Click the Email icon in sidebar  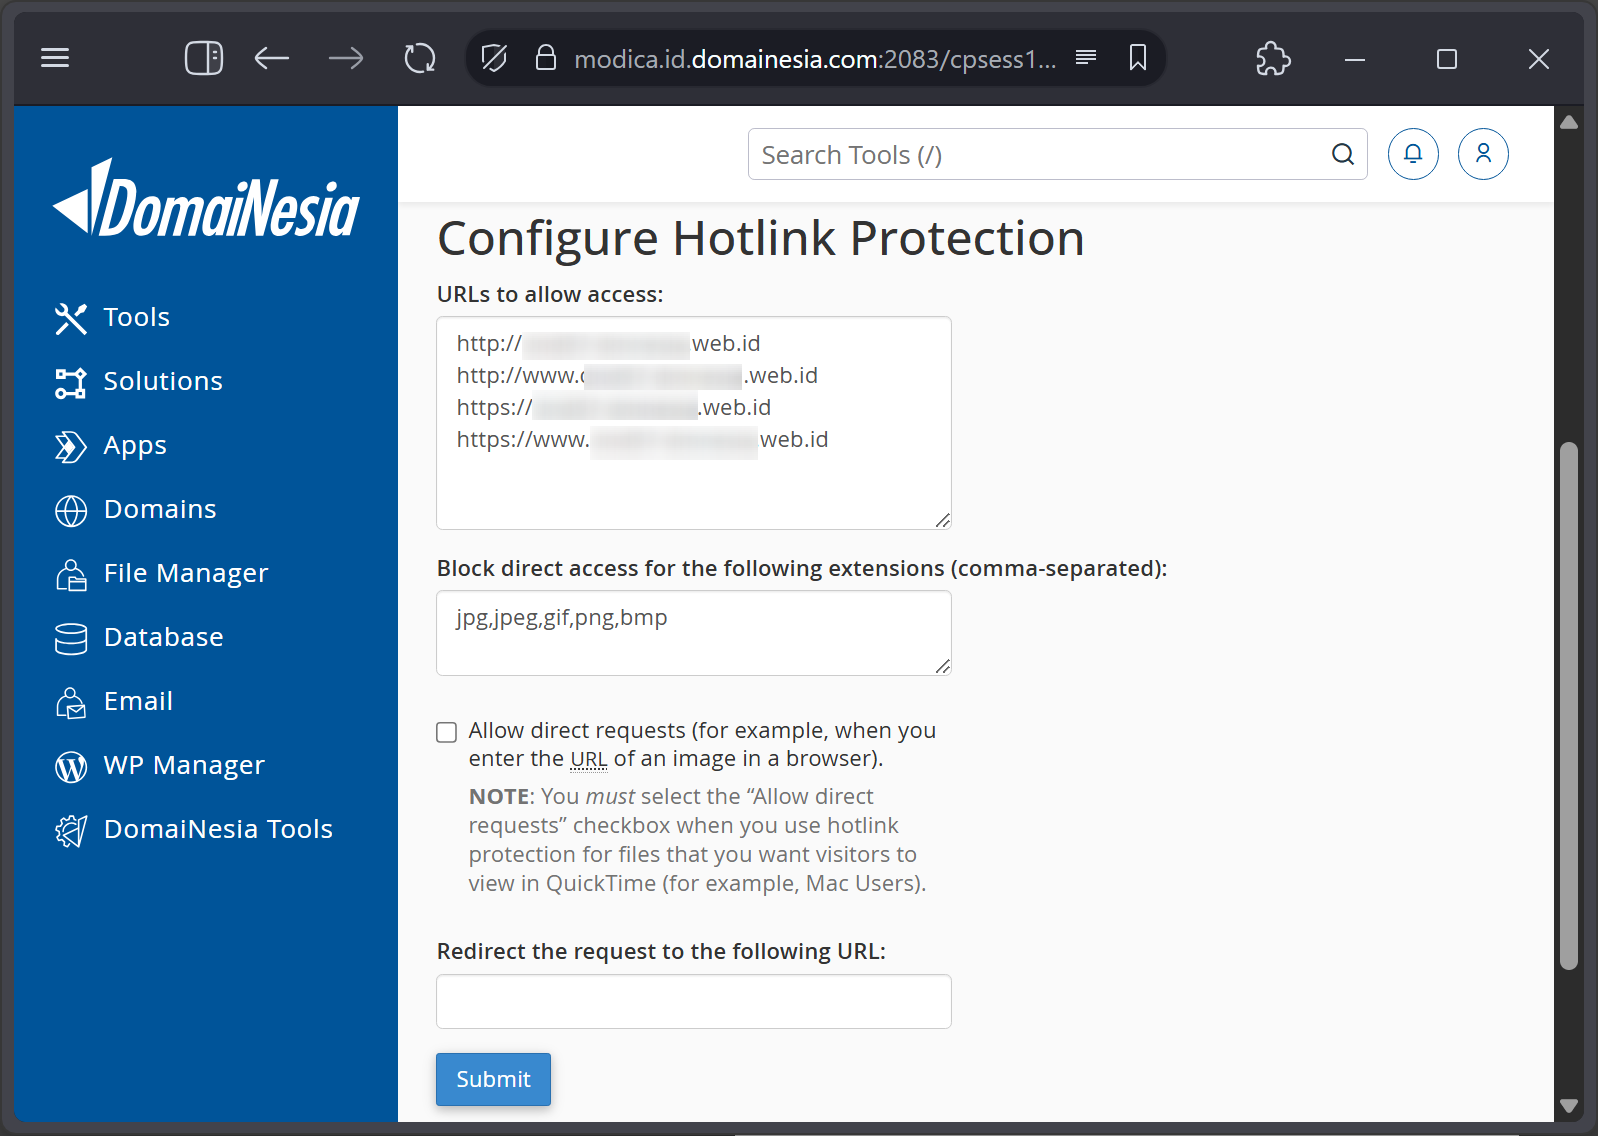[x=71, y=702]
